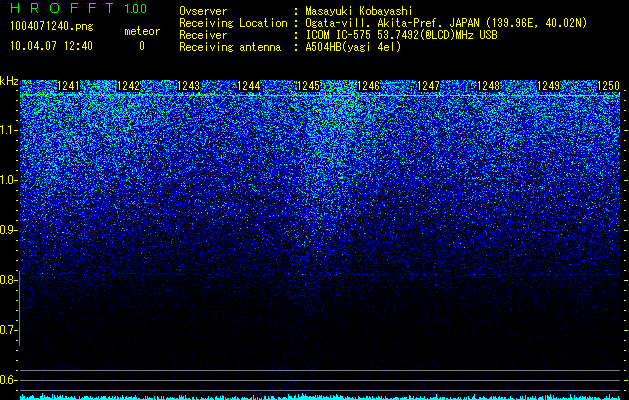The image size is (629, 400).
Task: Click time marker 1244
Action: coord(249,86)
